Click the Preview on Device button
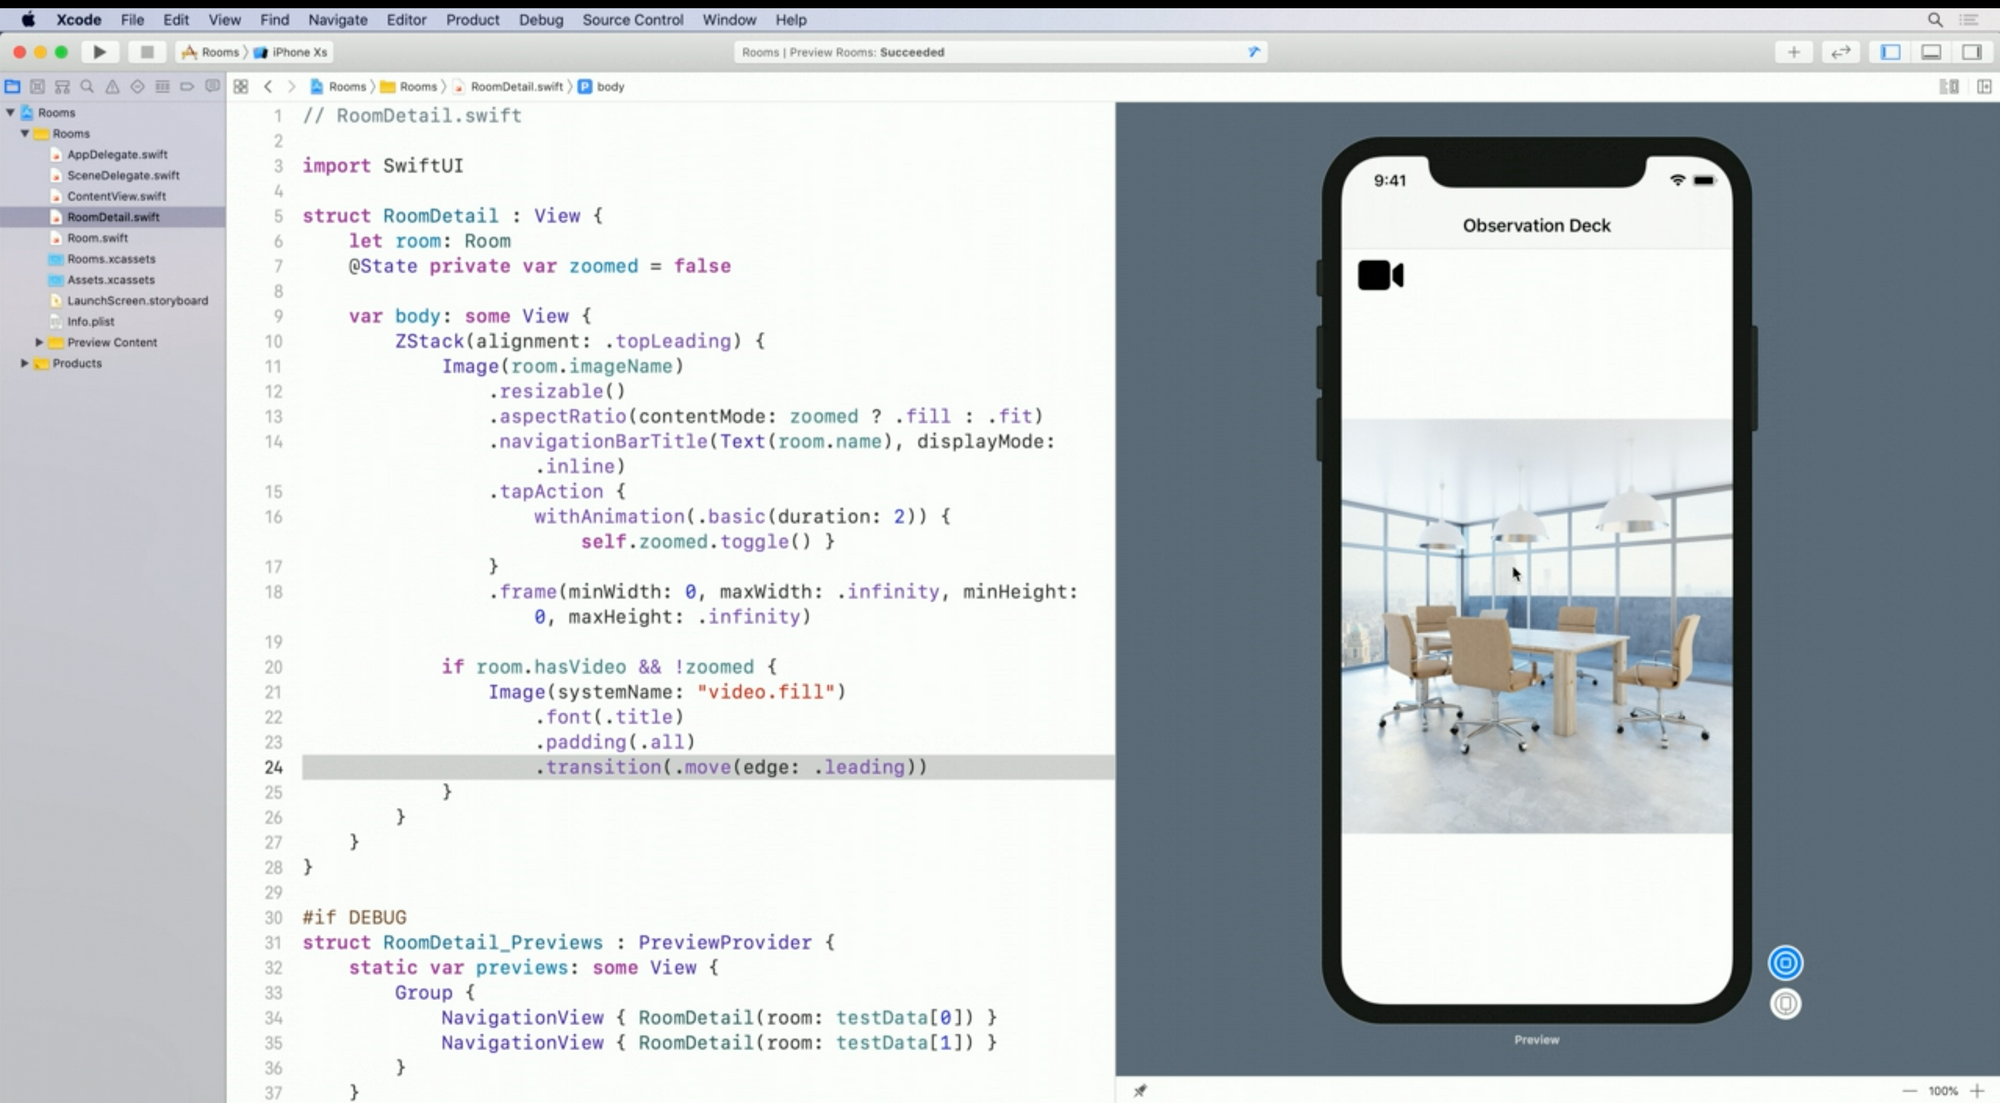 coord(1785,1003)
